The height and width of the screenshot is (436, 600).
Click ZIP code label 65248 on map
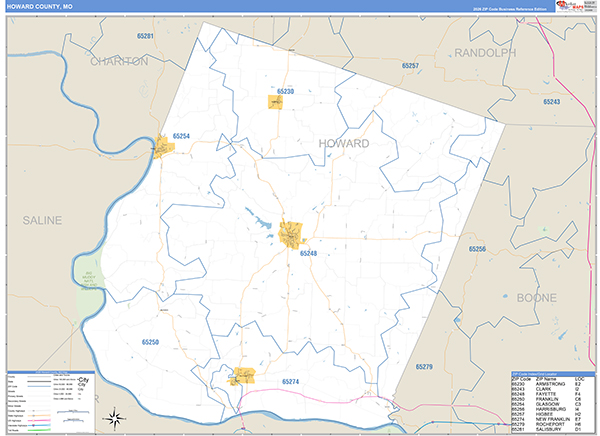point(308,253)
